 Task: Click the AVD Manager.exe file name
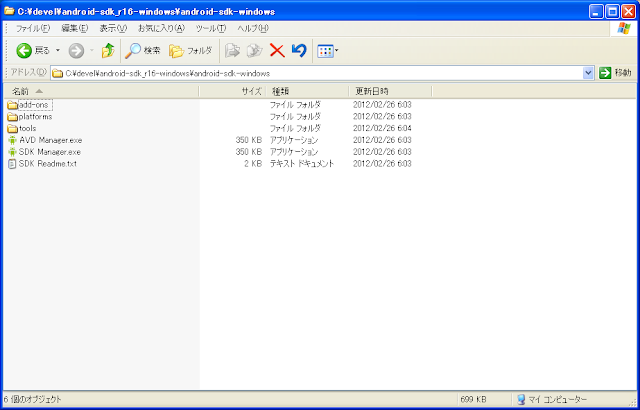point(51,140)
